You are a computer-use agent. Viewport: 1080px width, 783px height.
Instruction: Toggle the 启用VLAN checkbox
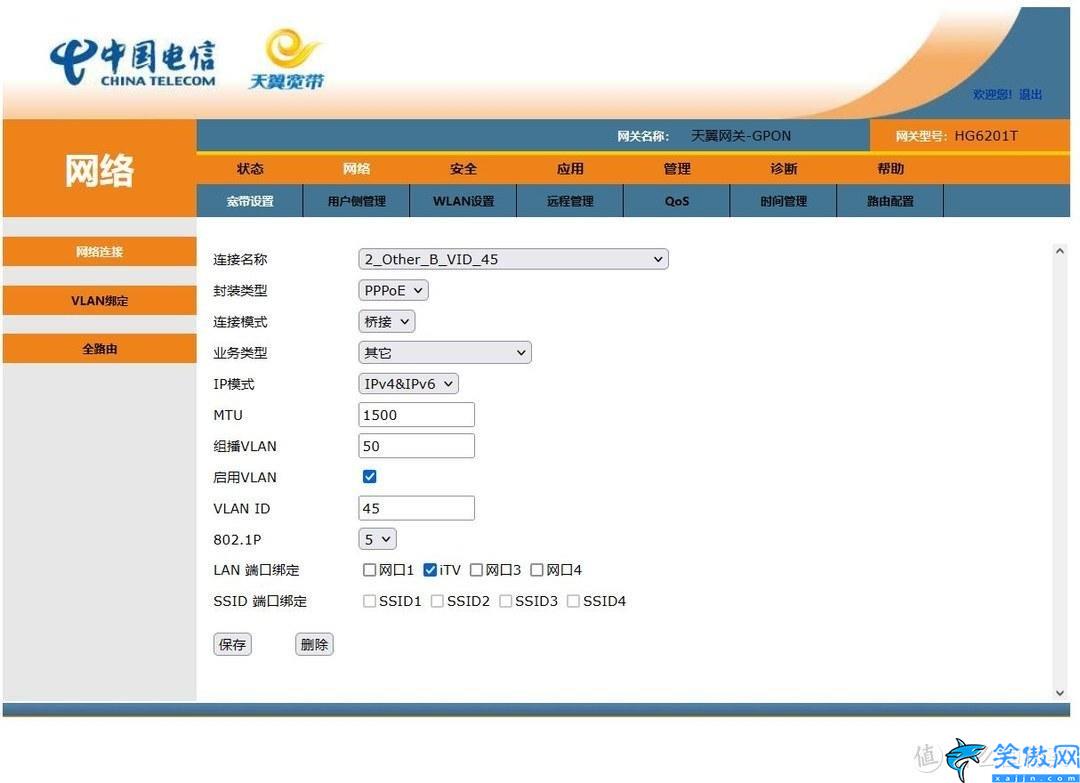369,477
